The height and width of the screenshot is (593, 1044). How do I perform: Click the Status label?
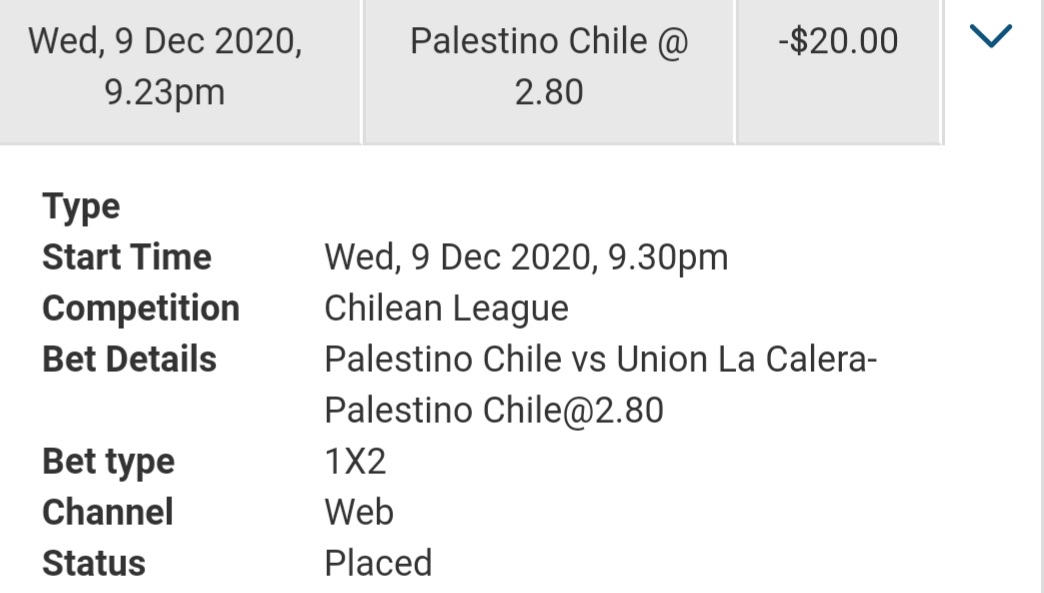pyautogui.click(x=94, y=564)
